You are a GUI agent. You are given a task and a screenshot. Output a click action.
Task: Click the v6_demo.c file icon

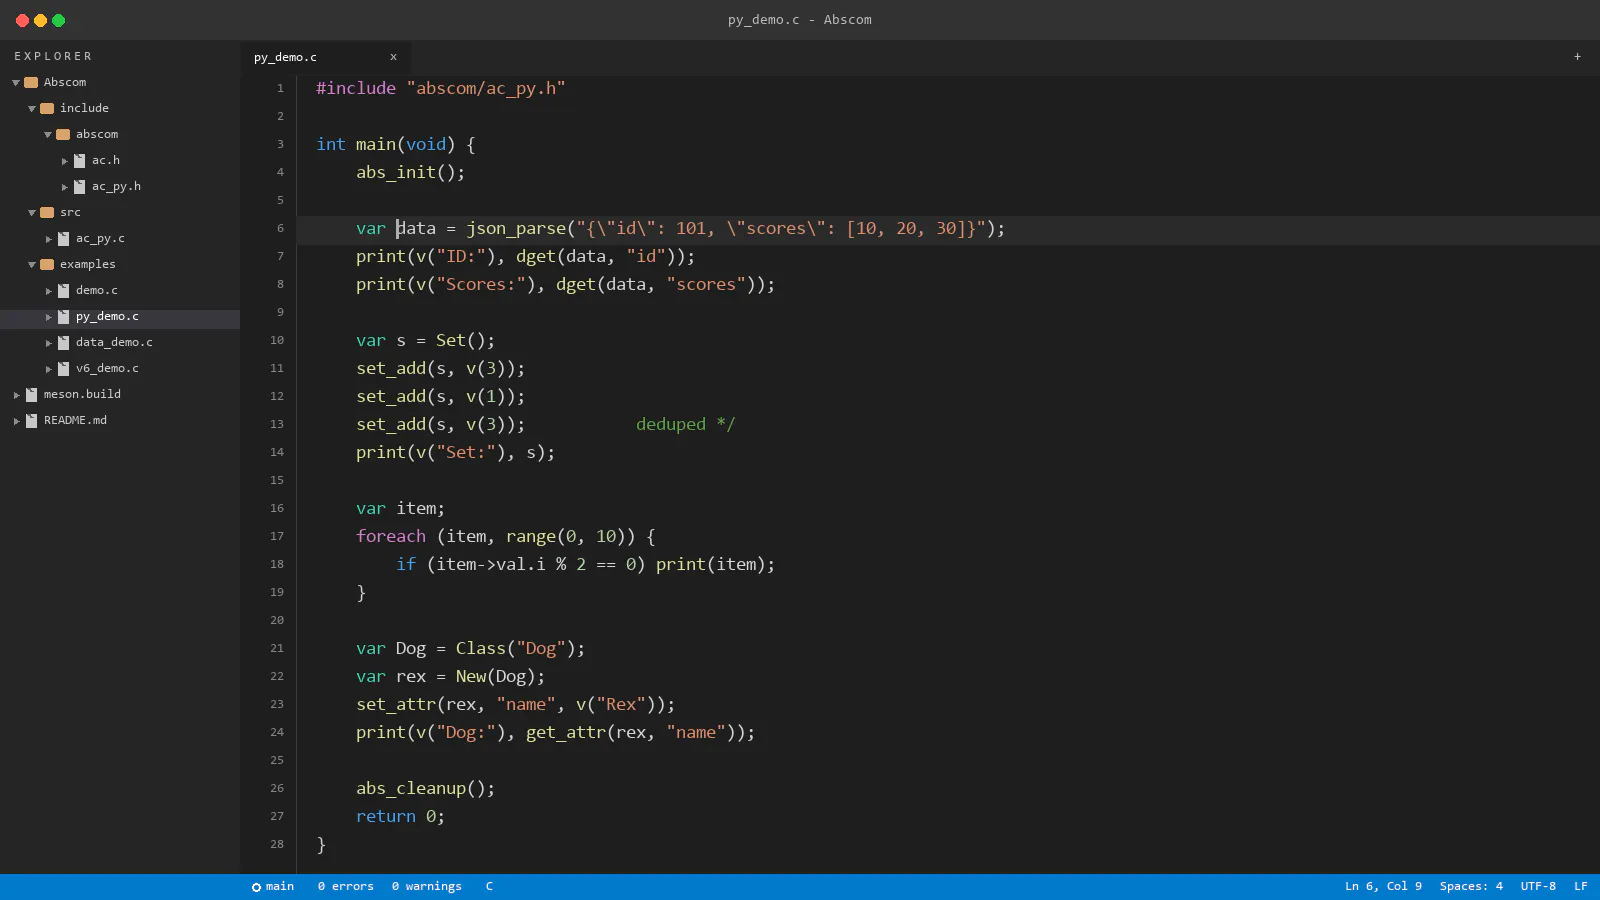click(x=63, y=368)
